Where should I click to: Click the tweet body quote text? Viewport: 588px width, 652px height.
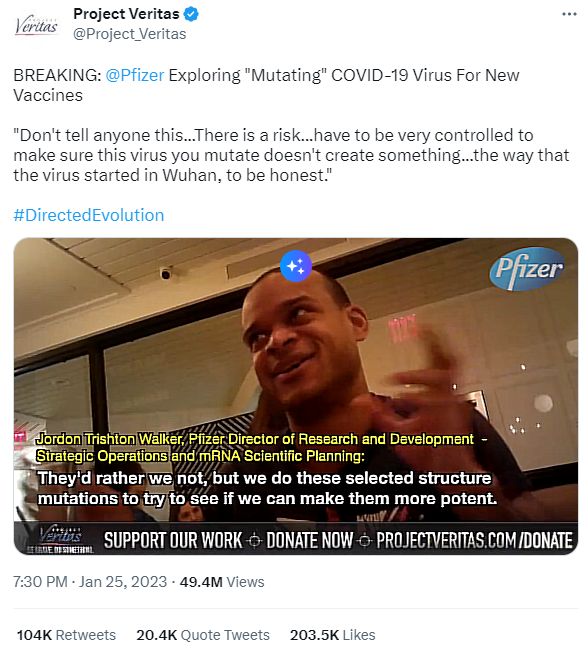click(291, 155)
